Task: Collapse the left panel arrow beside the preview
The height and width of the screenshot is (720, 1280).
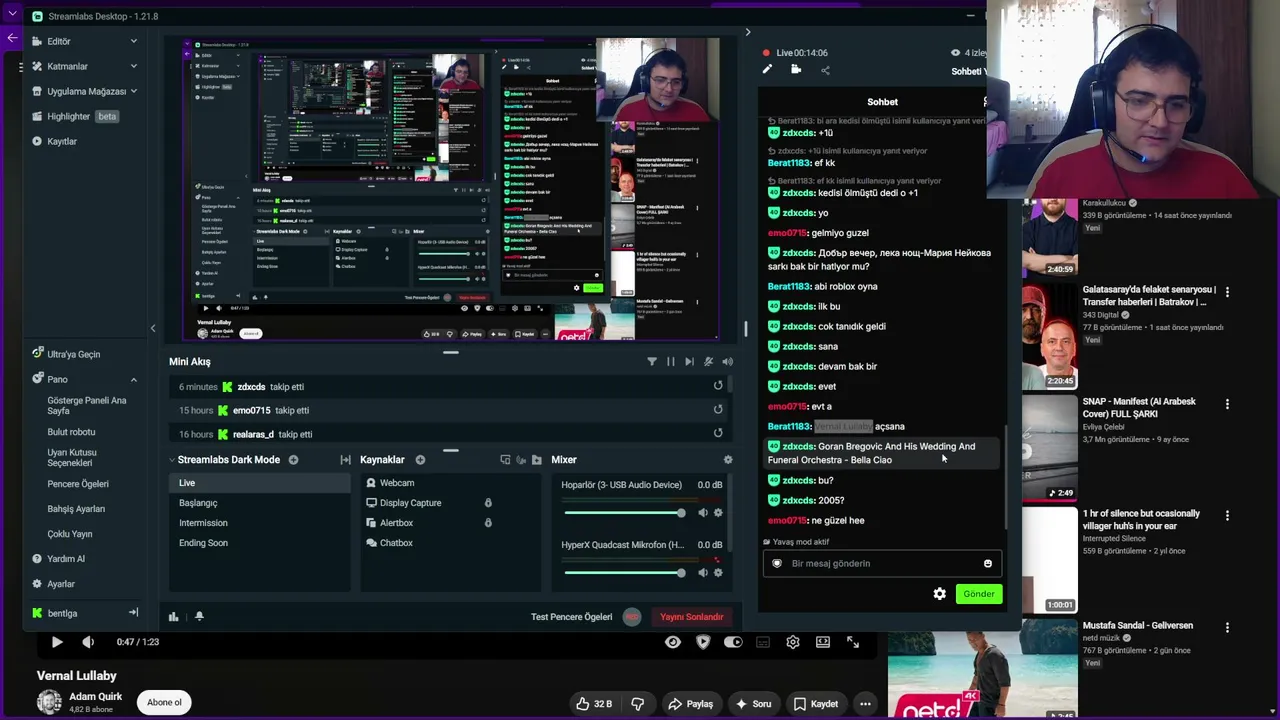Action: tap(153, 328)
